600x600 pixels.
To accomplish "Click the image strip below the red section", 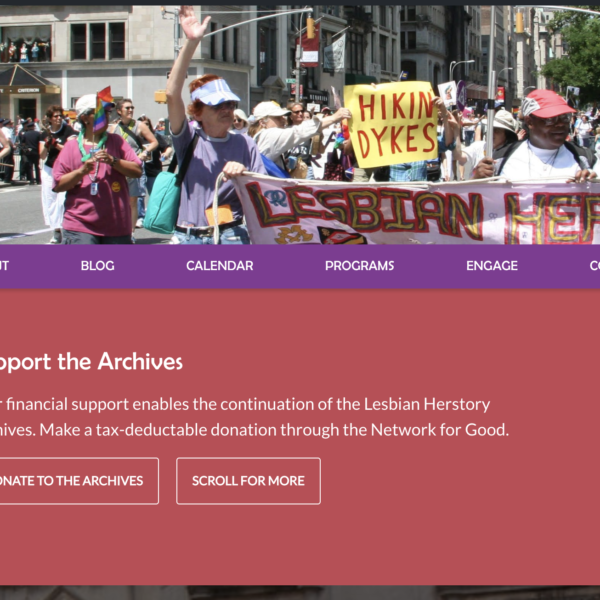I will point(300,593).
